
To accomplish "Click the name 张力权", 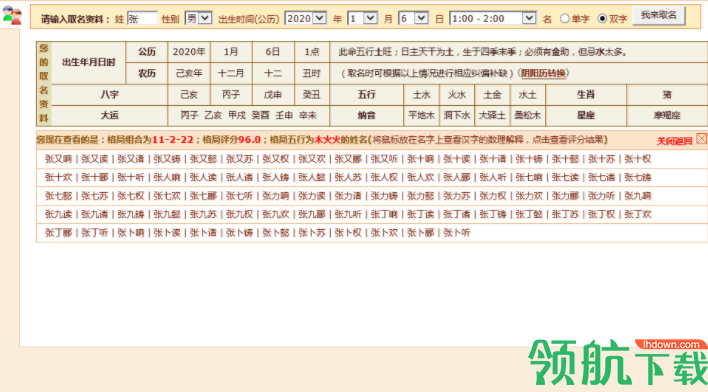I will pos(493,196).
